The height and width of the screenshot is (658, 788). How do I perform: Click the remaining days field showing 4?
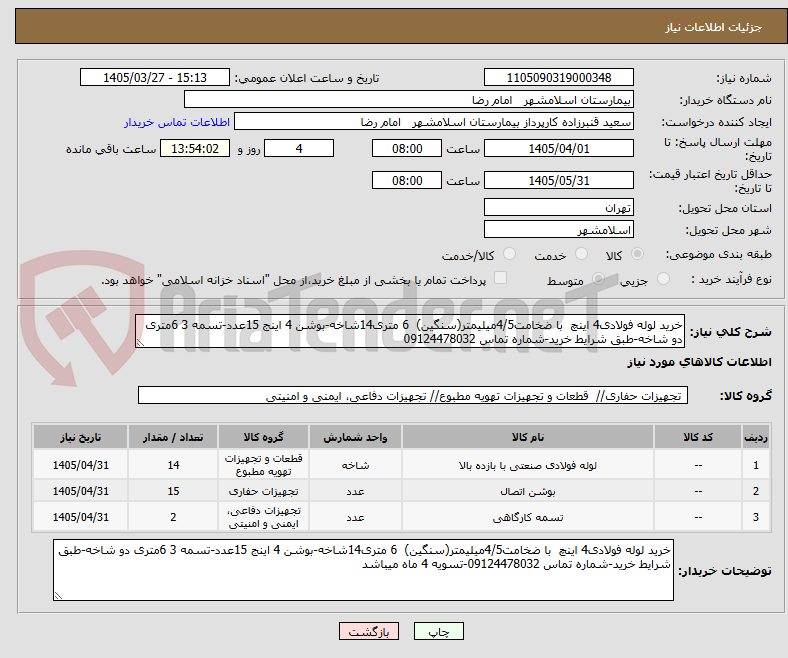click(299, 148)
